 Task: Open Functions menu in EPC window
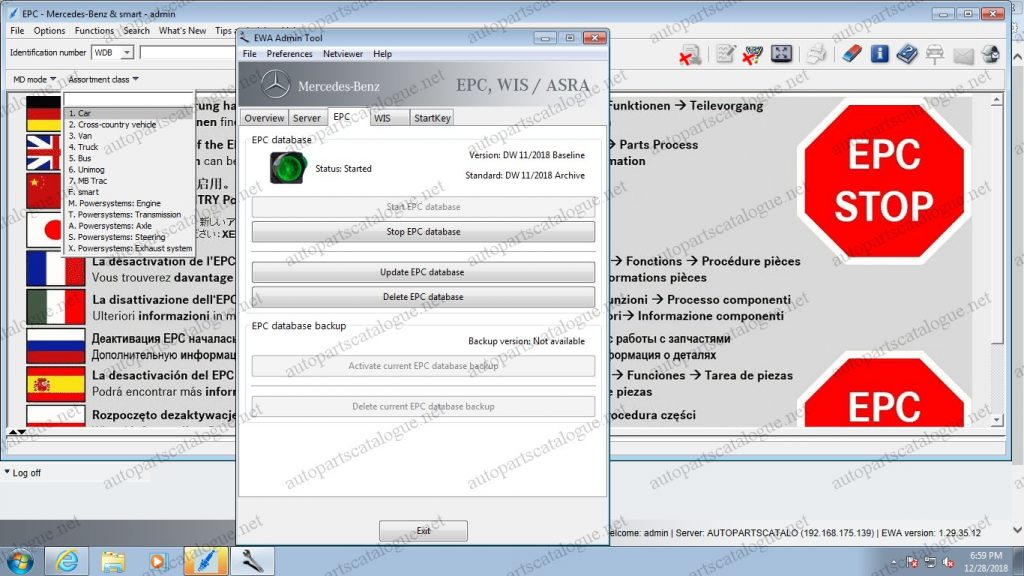pos(94,30)
